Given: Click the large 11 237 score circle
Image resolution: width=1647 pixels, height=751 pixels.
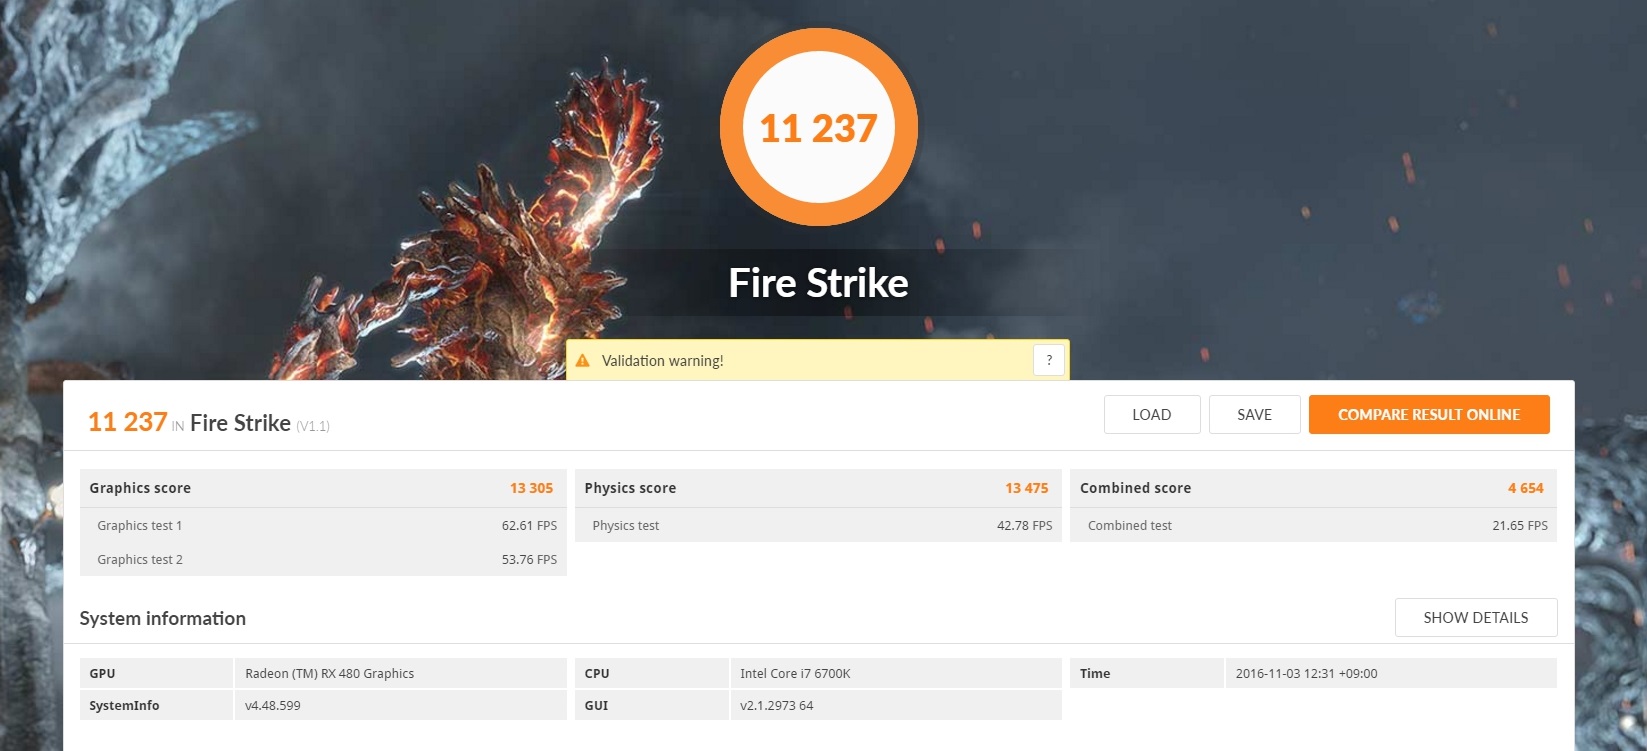Looking at the screenshot, I should 819,128.
